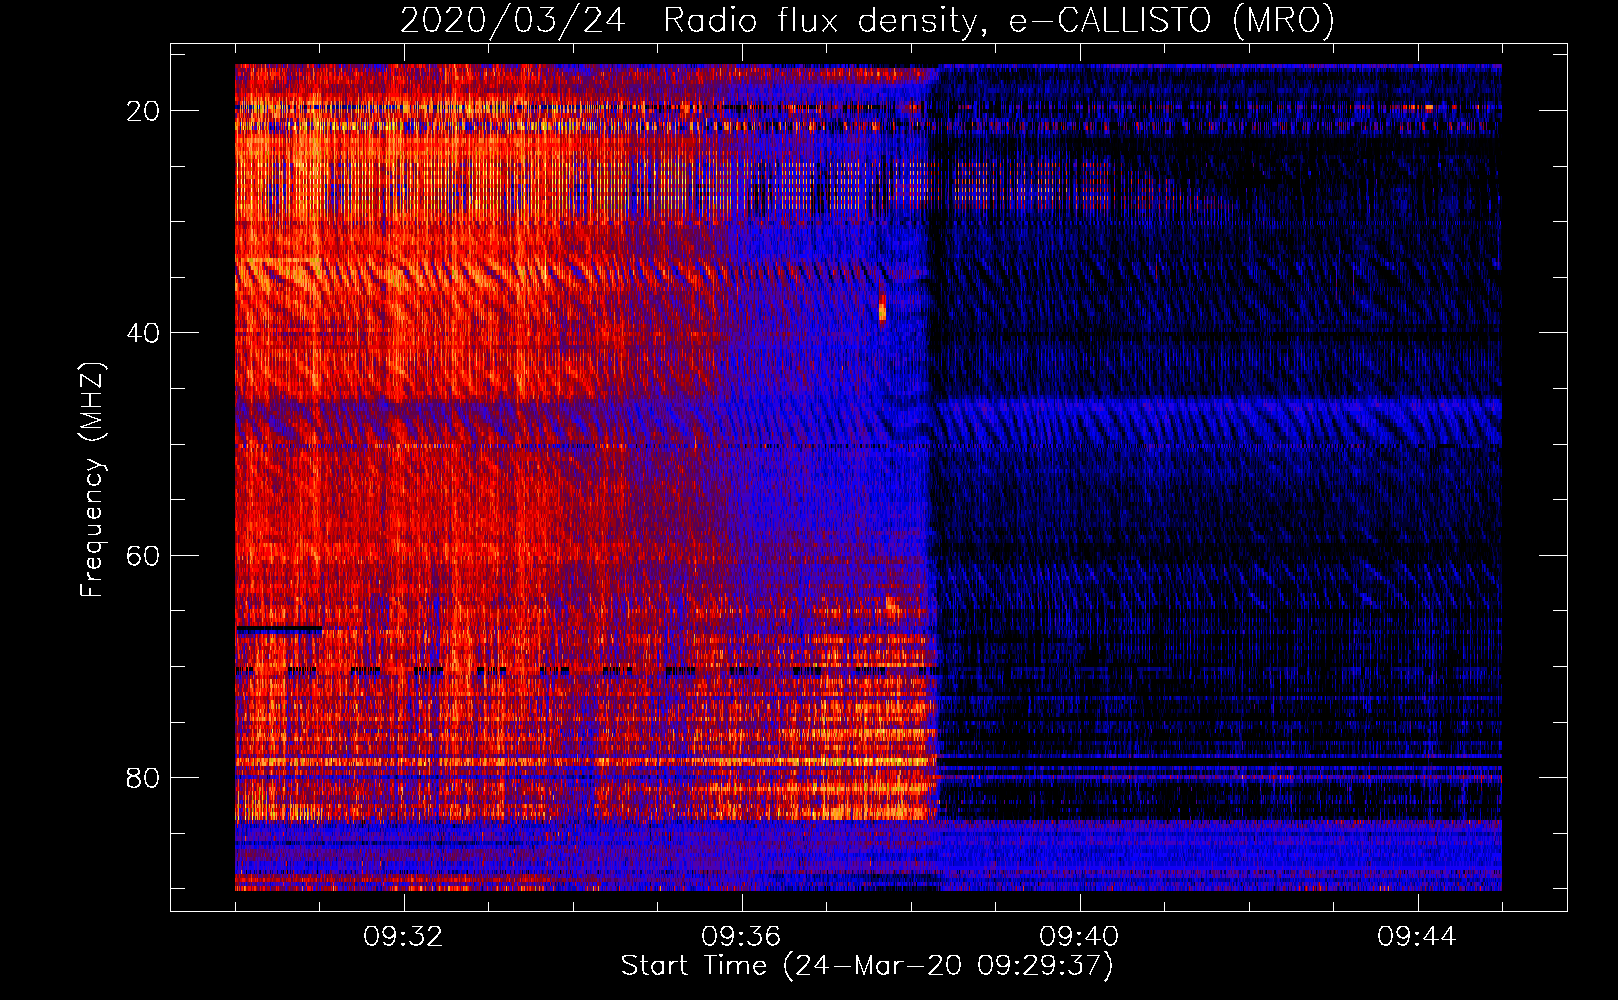The image size is (1618, 1000).
Task: Click the date 2020/03/24 in the title
Action: (x=513, y=20)
